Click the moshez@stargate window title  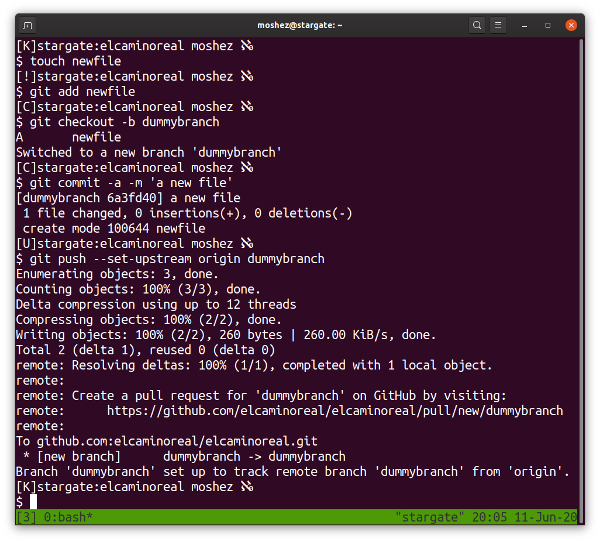300,24
